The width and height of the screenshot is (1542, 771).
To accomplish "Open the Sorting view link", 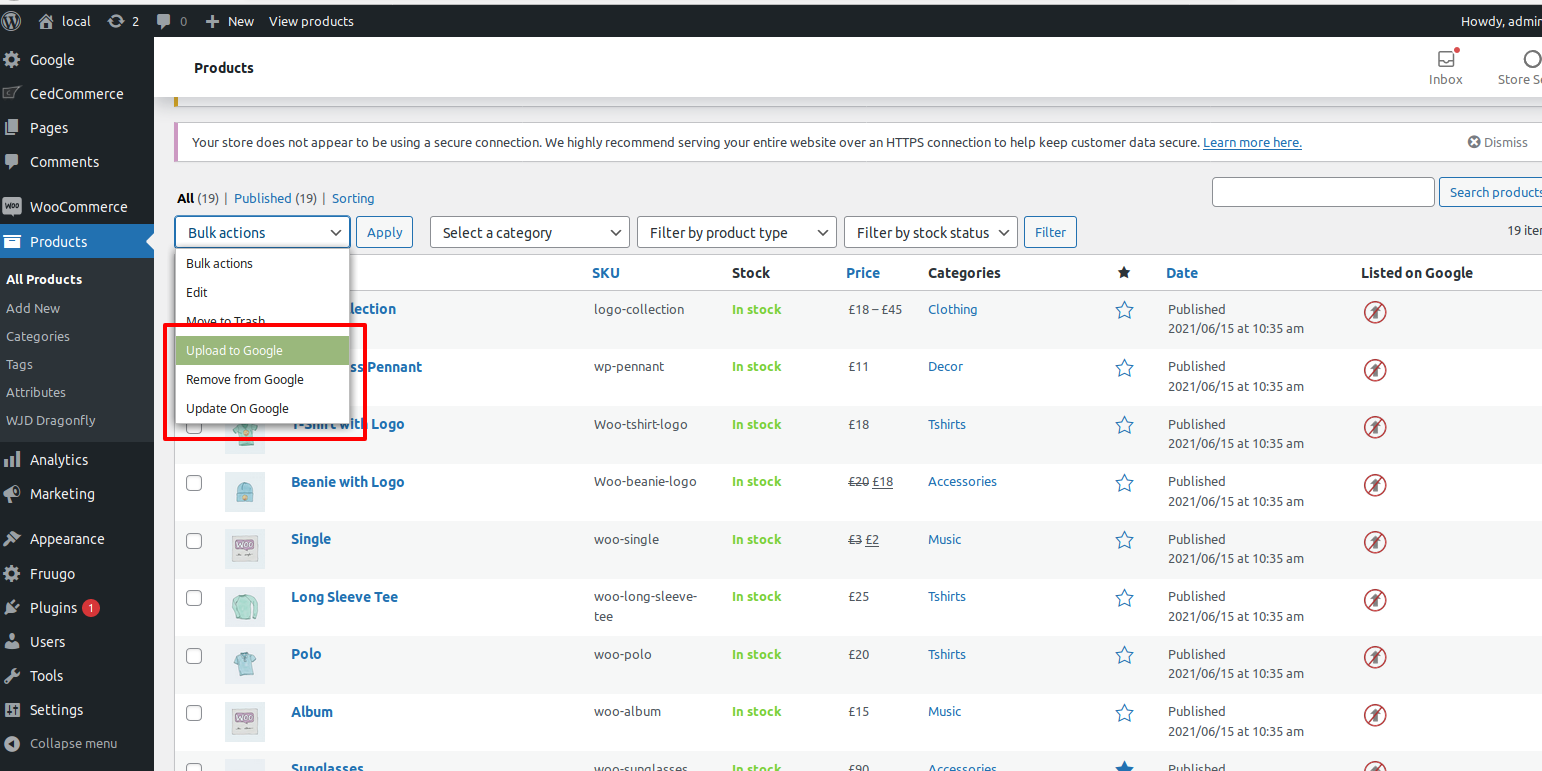I will (353, 198).
